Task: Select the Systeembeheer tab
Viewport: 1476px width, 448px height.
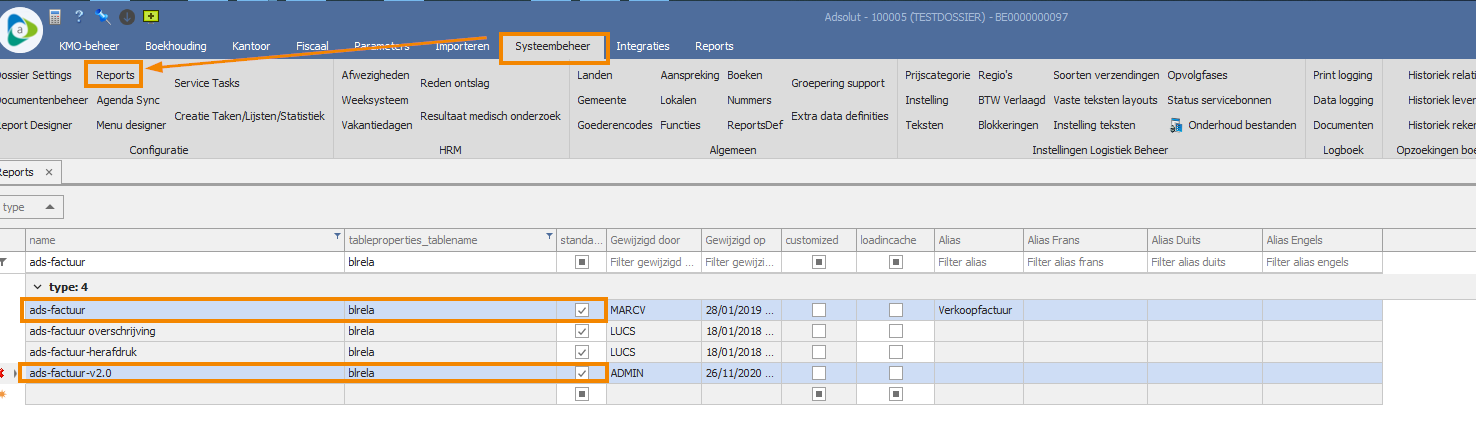Action: coord(553,46)
